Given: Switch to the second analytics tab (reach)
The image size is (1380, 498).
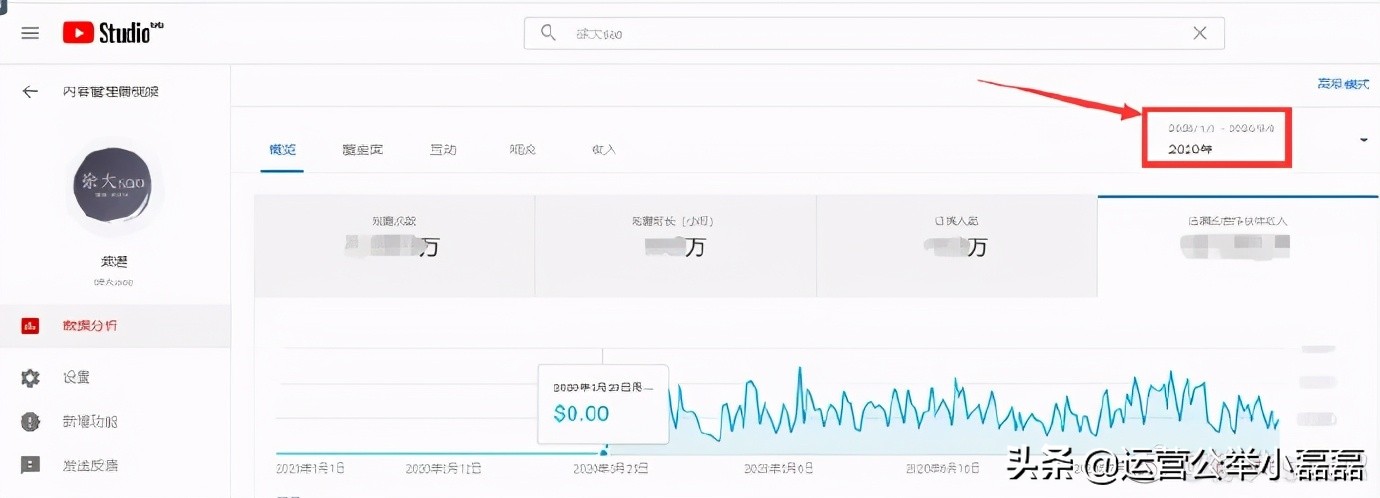Looking at the screenshot, I should click(362, 149).
